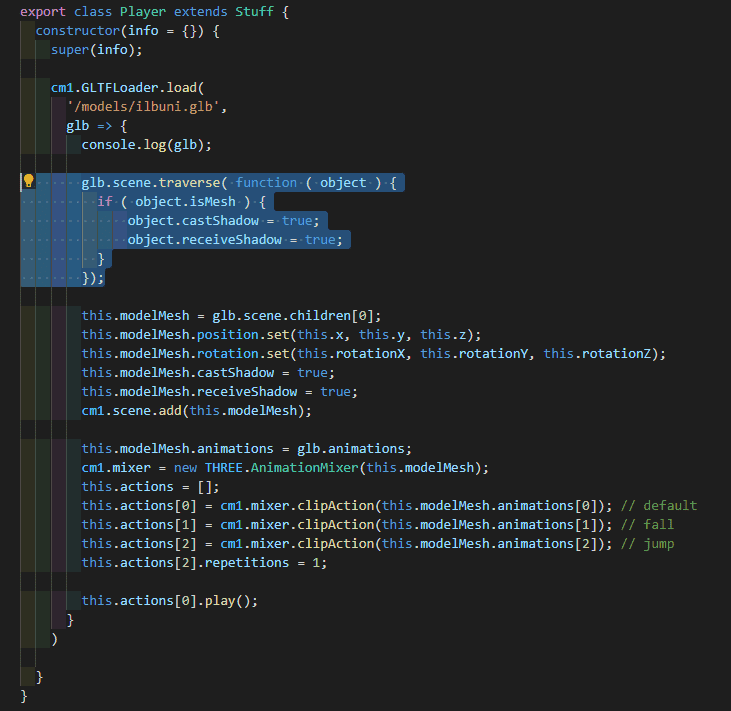This screenshot has width=731, height=711.
Task: Click the word 'Player' in class declaration
Action: click(143, 12)
